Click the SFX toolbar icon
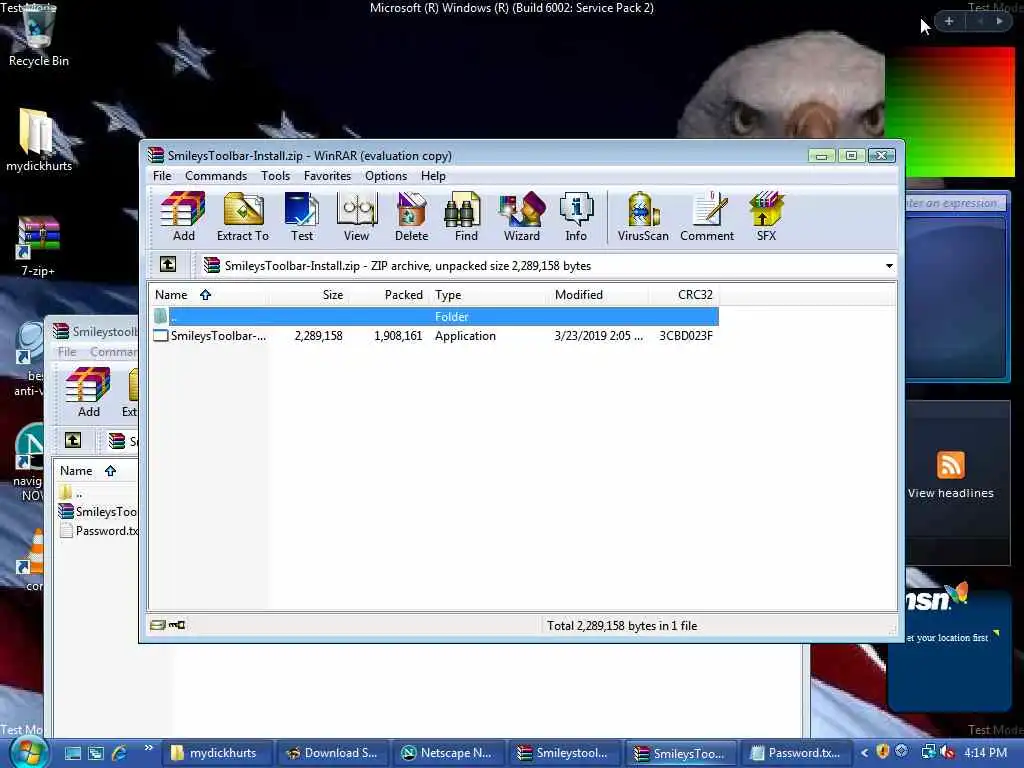 [767, 216]
